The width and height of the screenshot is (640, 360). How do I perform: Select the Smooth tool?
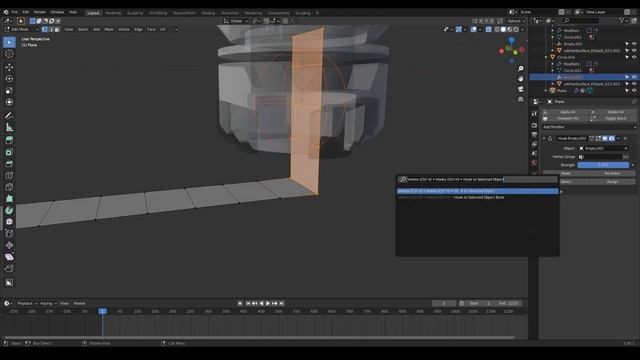click(9, 222)
